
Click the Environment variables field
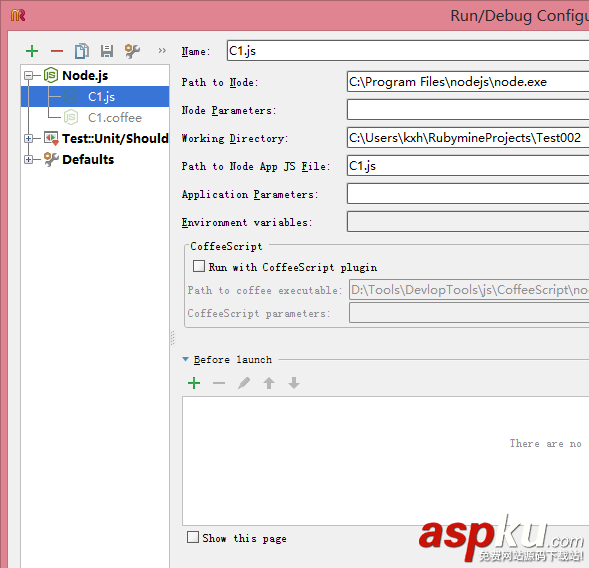point(468,222)
